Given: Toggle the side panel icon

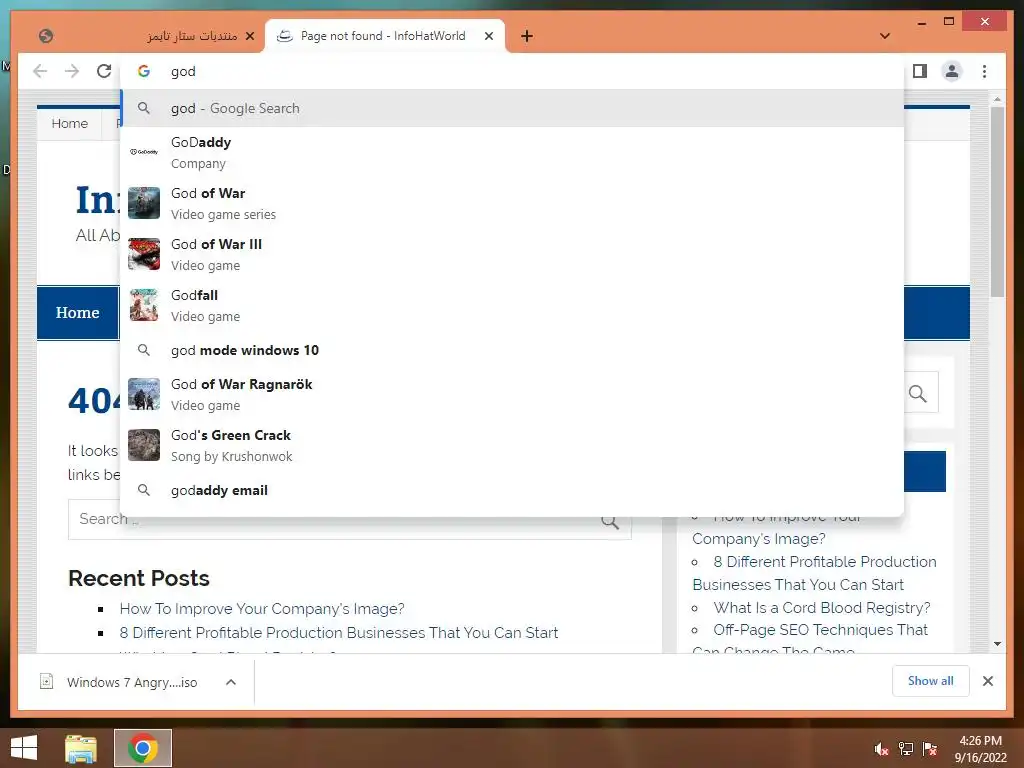Looking at the screenshot, I should (920, 71).
